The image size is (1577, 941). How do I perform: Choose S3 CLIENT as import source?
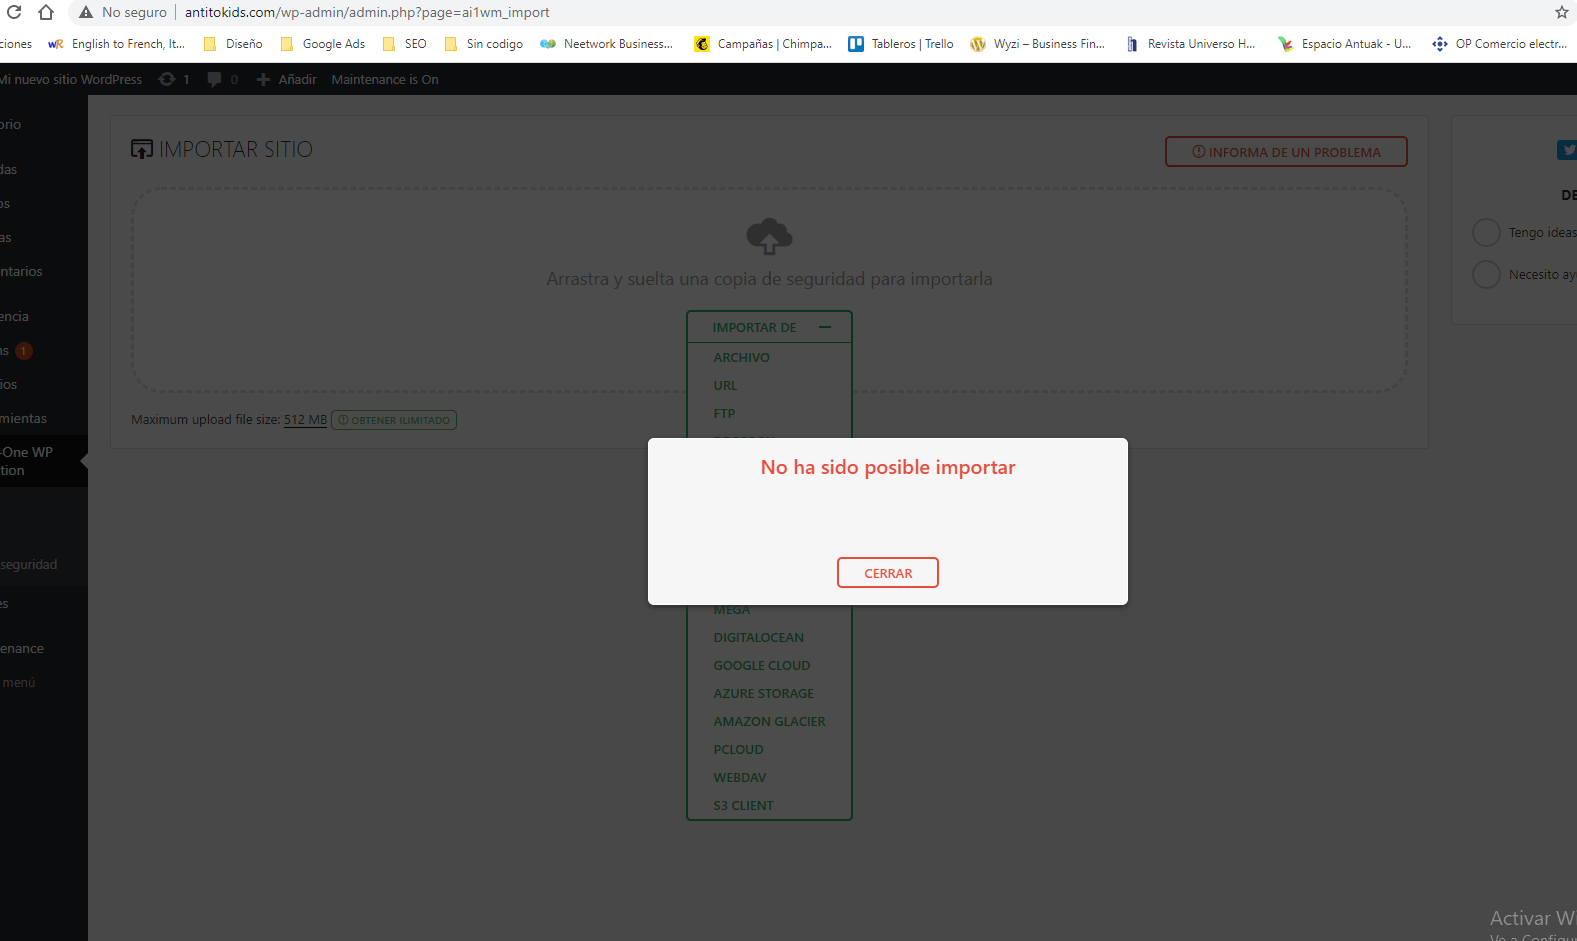point(743,805)
